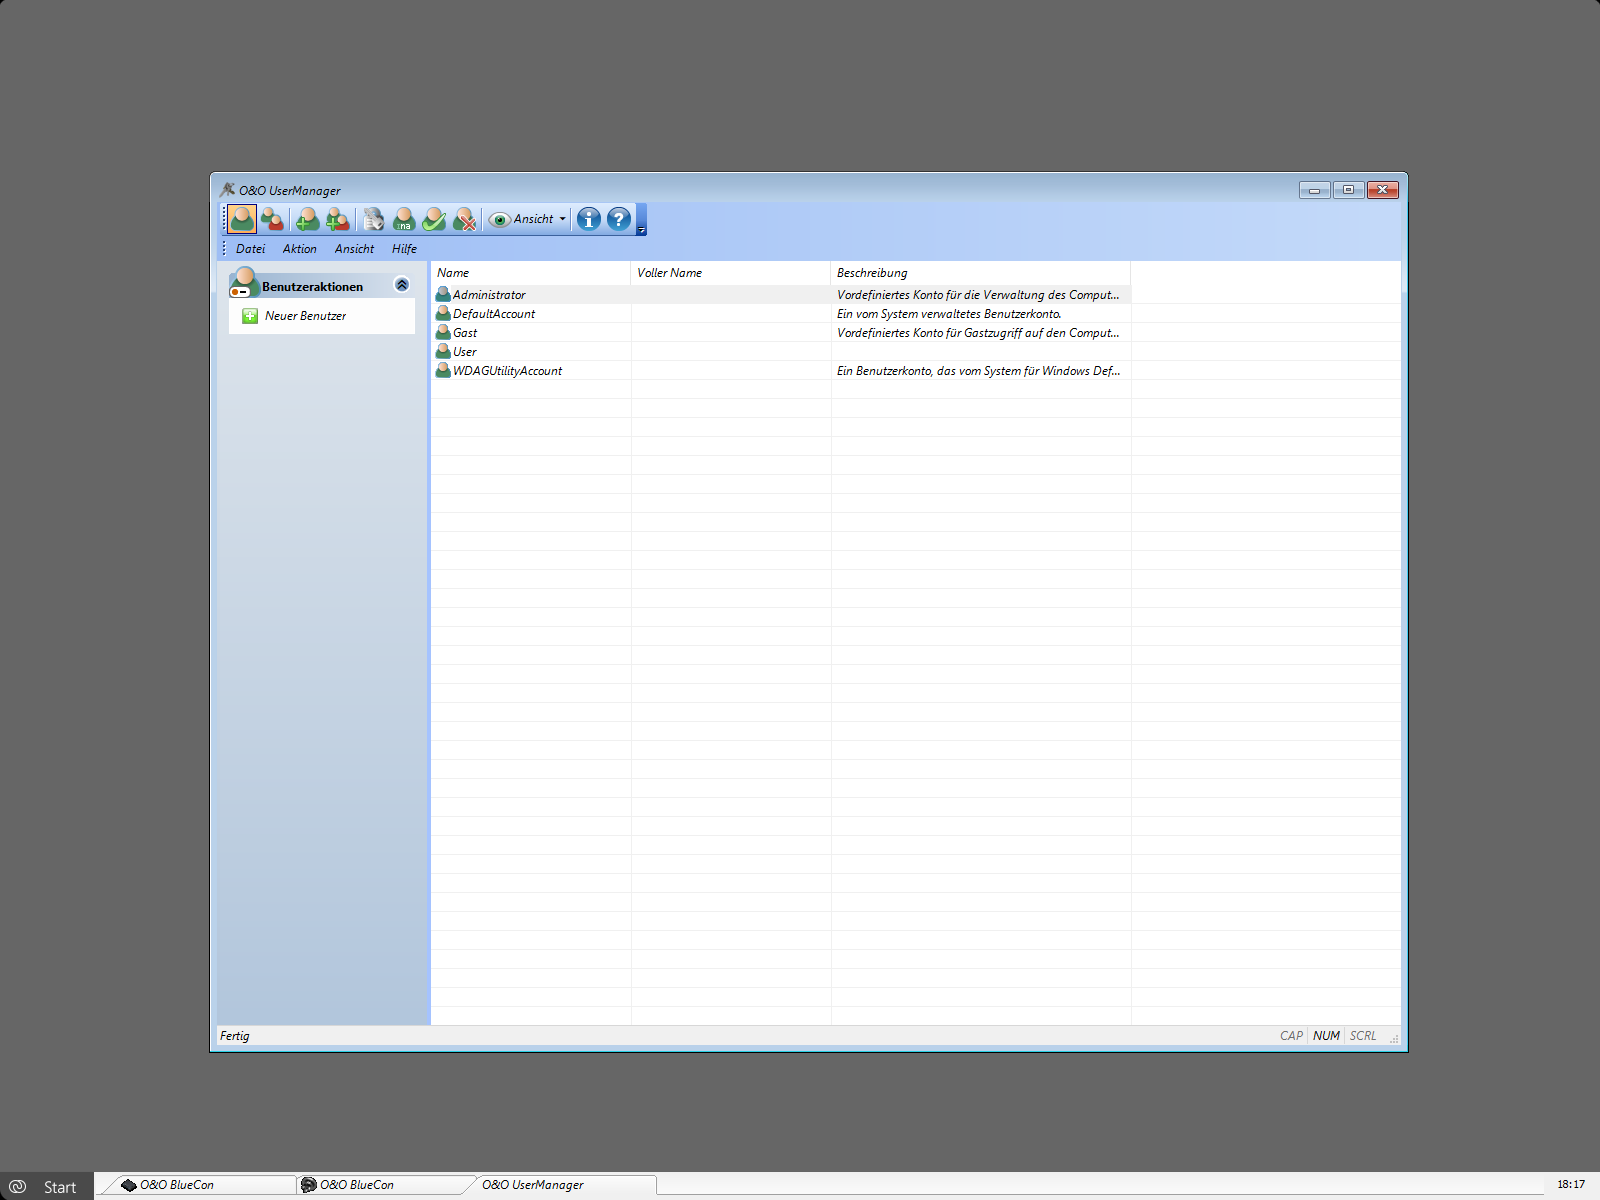Sort by Voller Name column header
1600x1200 pixels.
pos(731,273)
